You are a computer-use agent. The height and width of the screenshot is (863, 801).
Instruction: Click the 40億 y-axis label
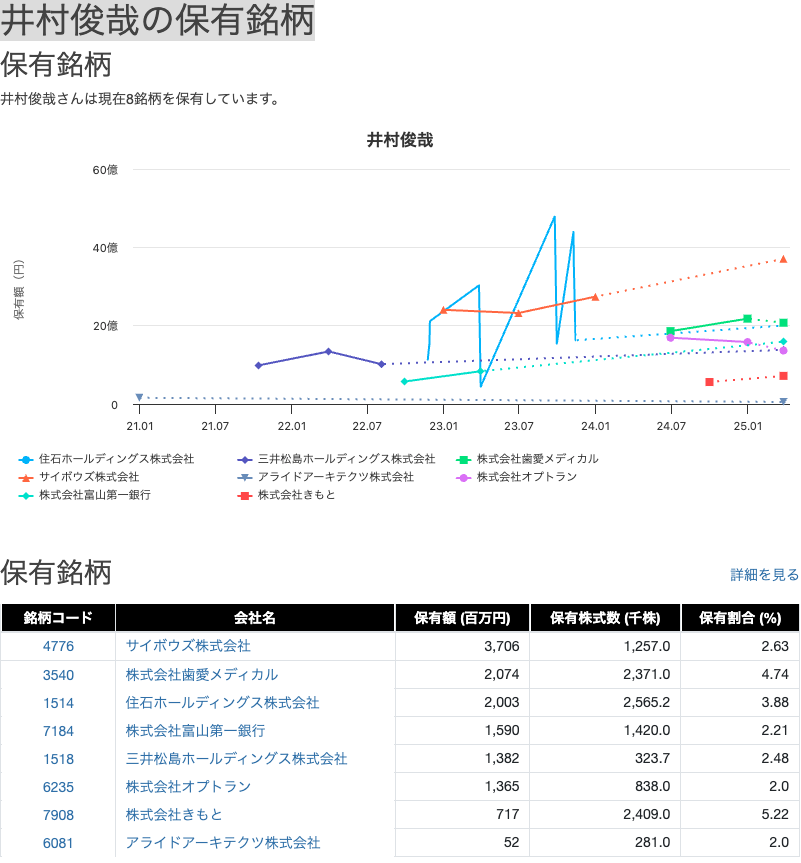[105, 248]
